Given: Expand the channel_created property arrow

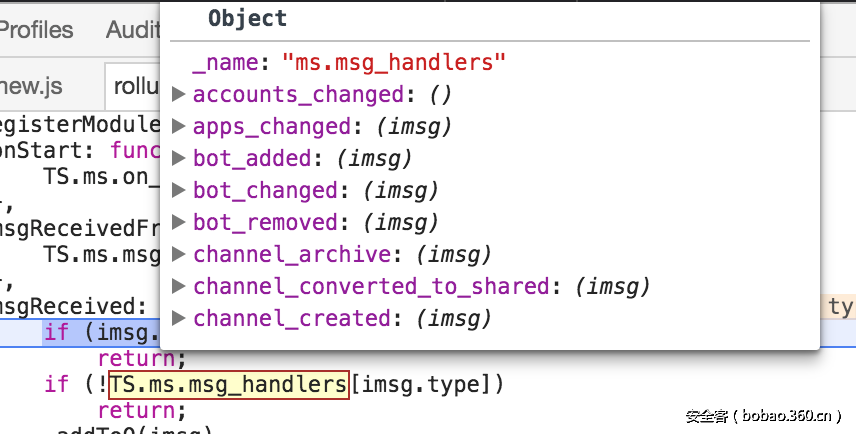Looking at the screenshot, I should (x=179, y=319).
